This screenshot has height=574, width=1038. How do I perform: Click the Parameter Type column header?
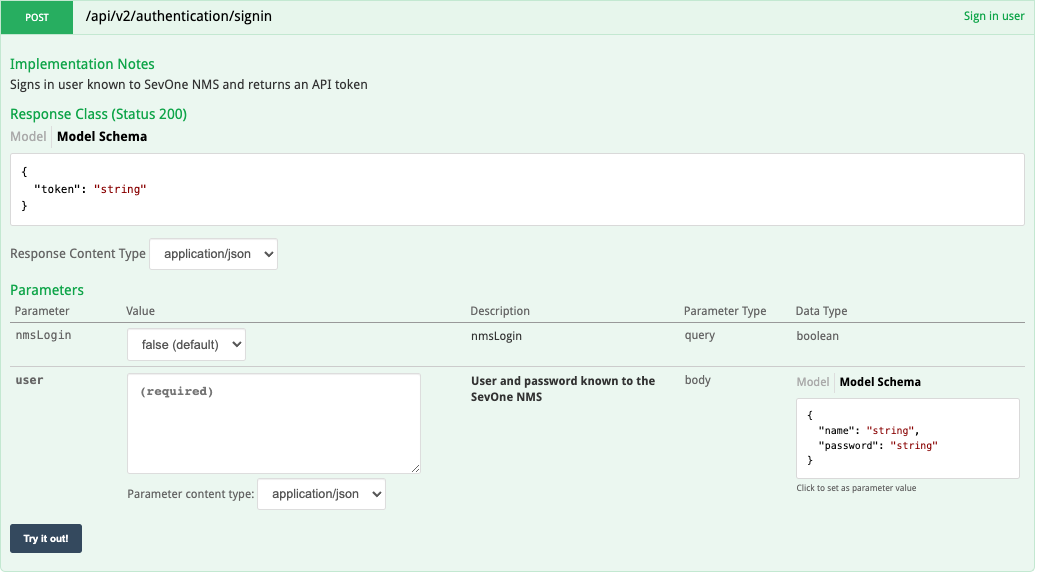tap(725, 311)
